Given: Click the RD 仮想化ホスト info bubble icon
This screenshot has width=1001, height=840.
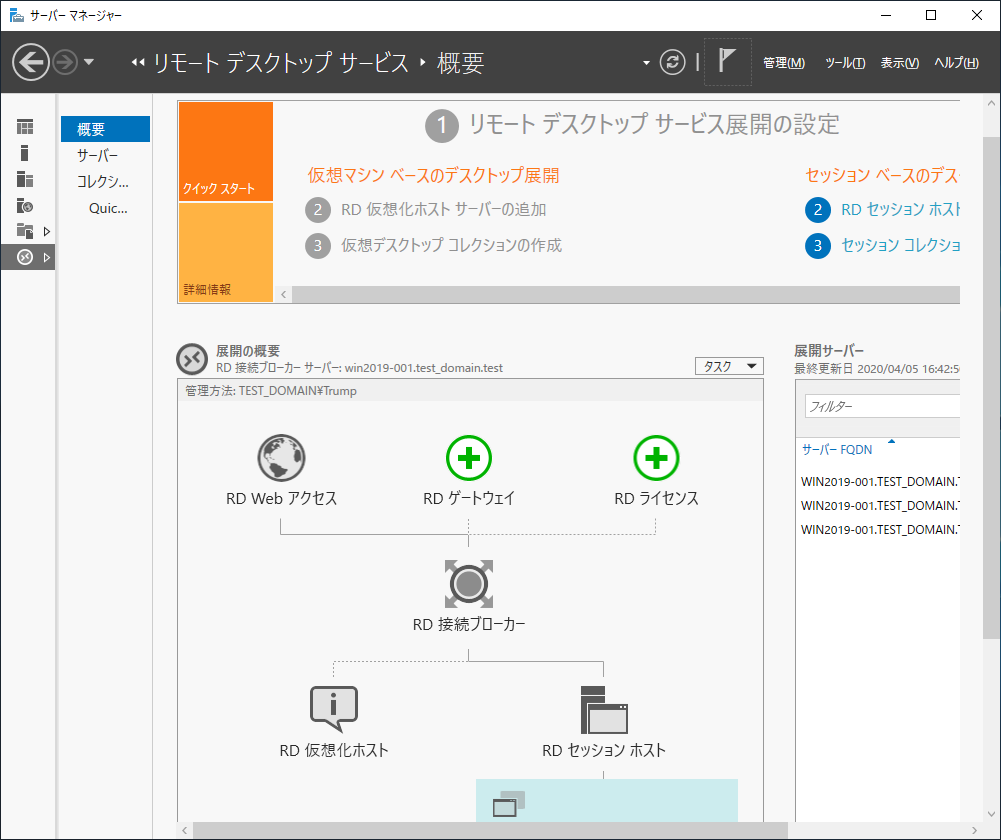Looking at the screenshot, I should coord(334,709).
